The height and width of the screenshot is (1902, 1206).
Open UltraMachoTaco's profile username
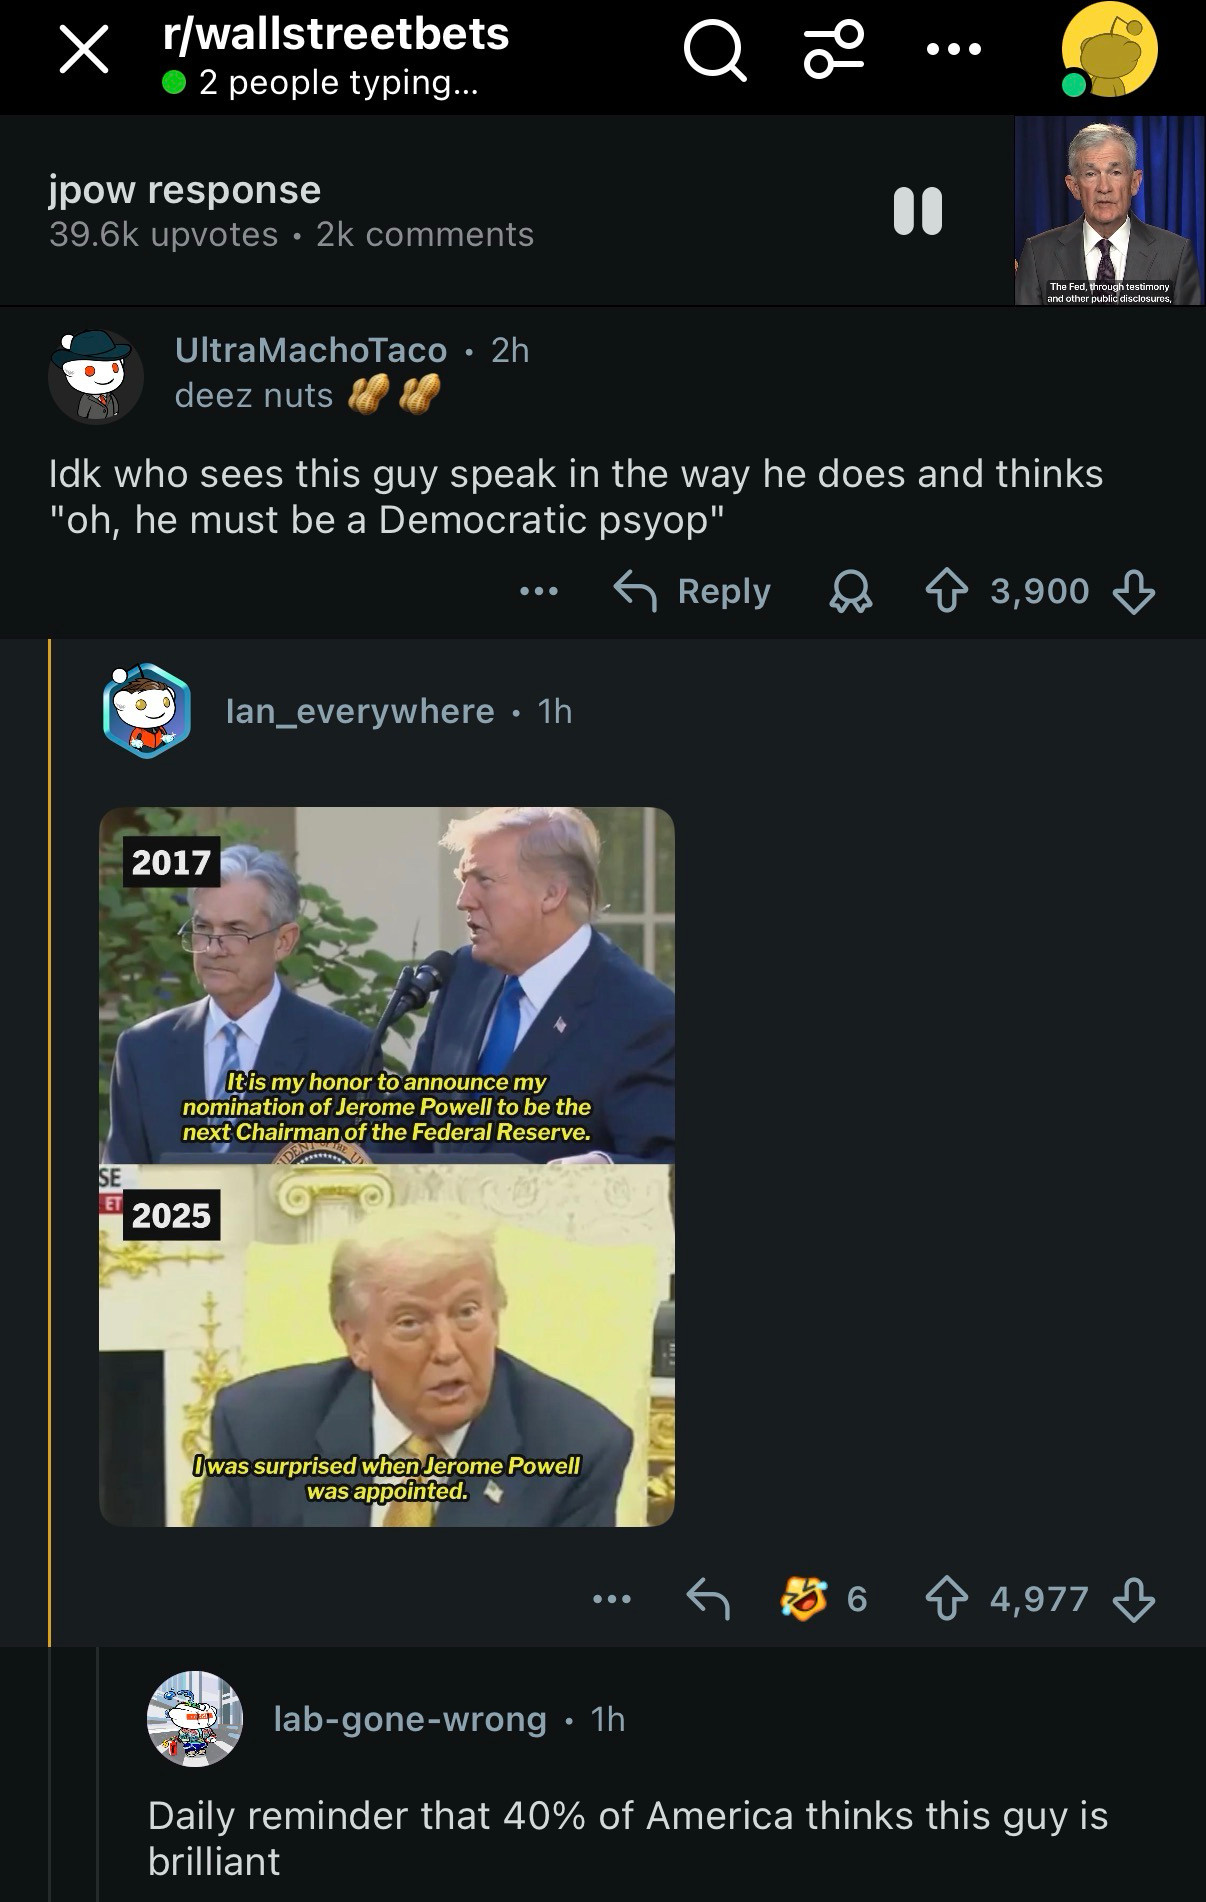[x=311, y=350]
